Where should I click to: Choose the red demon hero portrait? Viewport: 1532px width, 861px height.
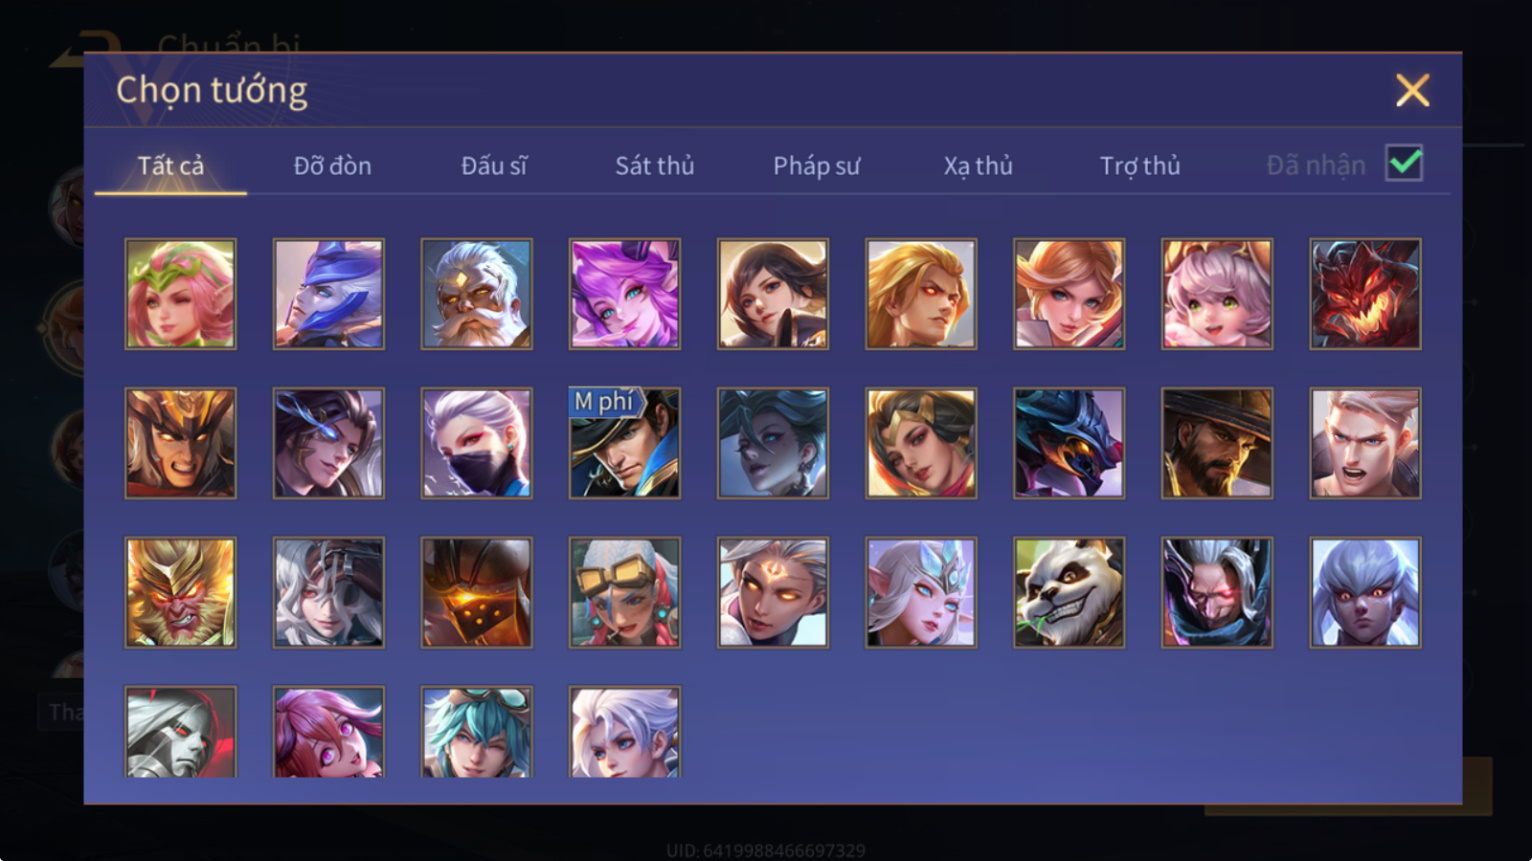(1365, 294)
